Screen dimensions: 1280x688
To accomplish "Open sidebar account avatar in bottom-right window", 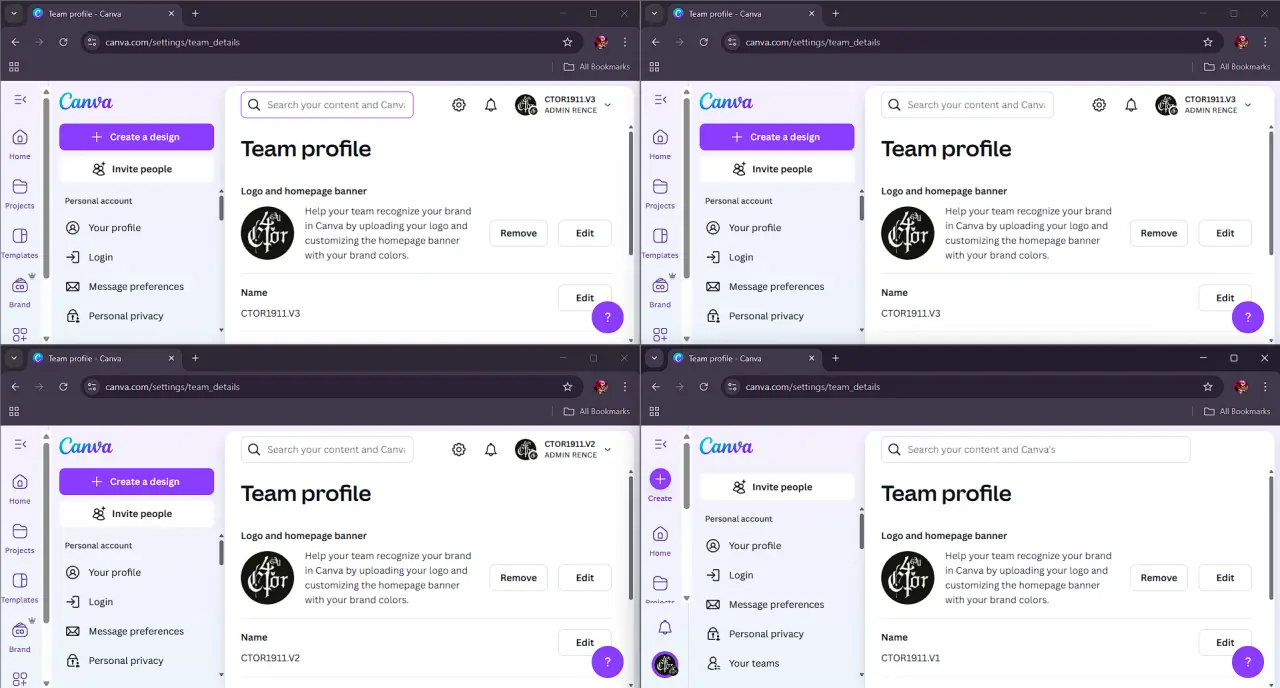I will point(665,663).
